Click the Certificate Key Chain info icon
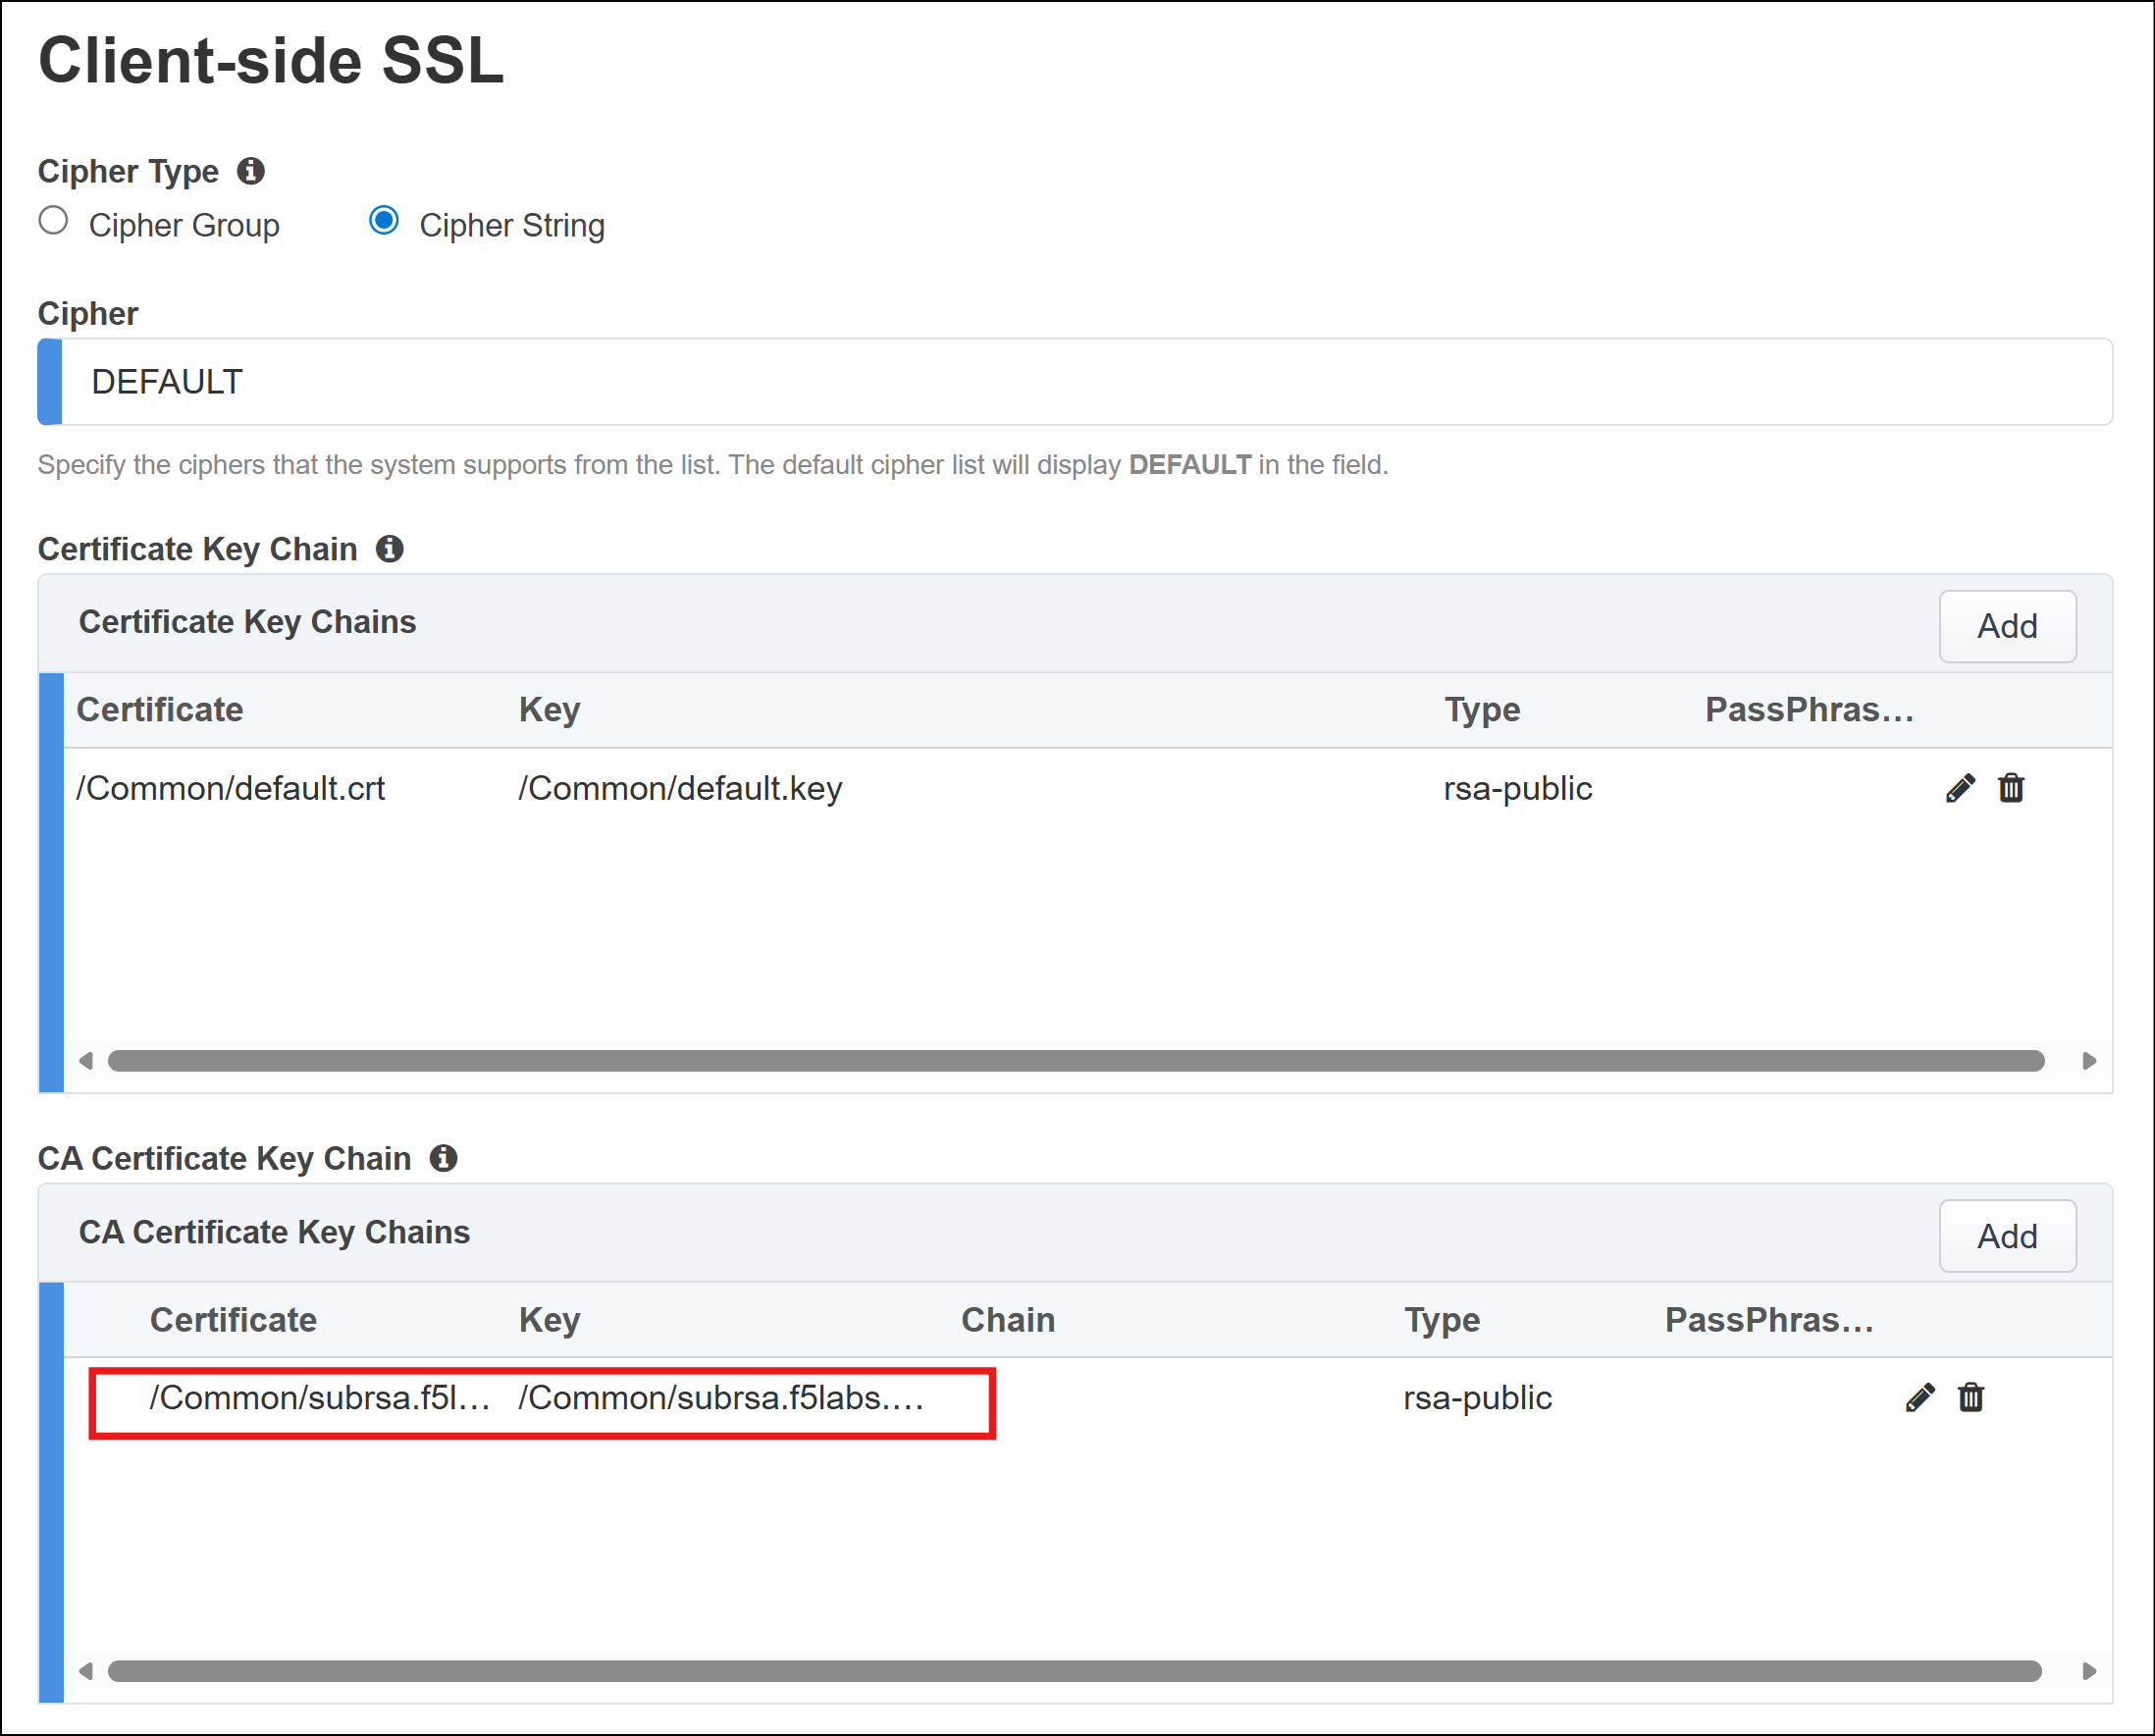The height and width of the screenshot is (1736, 2155). click(x=389, y=548)
